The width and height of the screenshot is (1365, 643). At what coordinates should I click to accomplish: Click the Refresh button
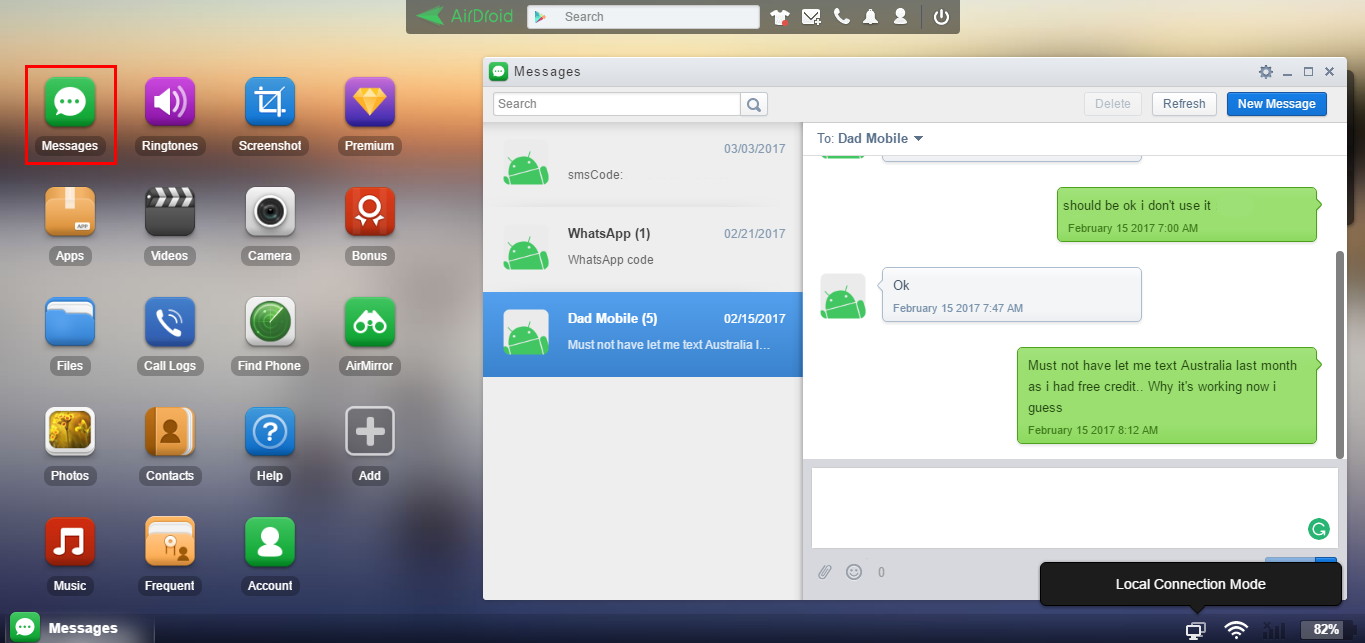(x=1184, y=104)
